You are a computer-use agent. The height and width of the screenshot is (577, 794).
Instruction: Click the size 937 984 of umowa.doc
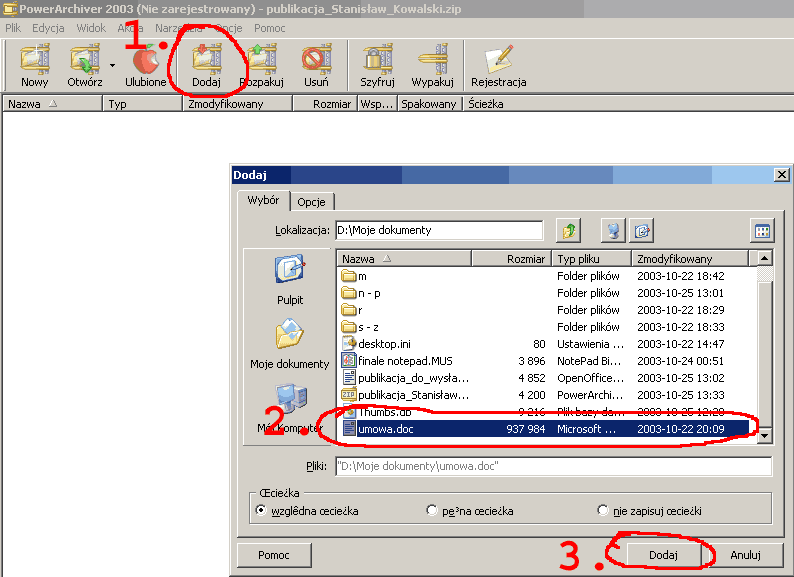[526, 429]
